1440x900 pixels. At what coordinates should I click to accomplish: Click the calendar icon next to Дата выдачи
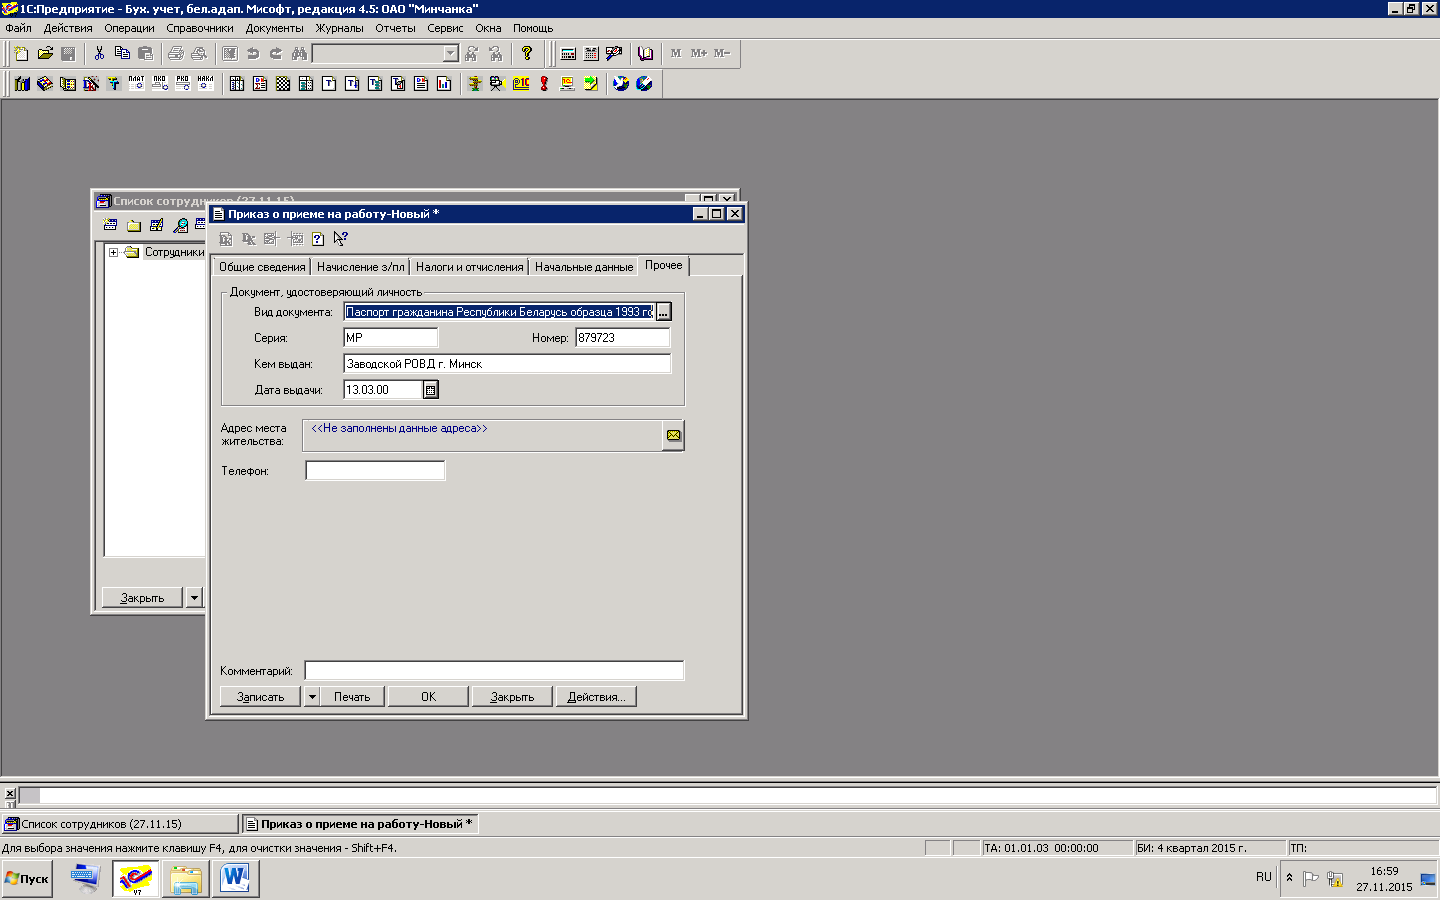coord(431,390)
